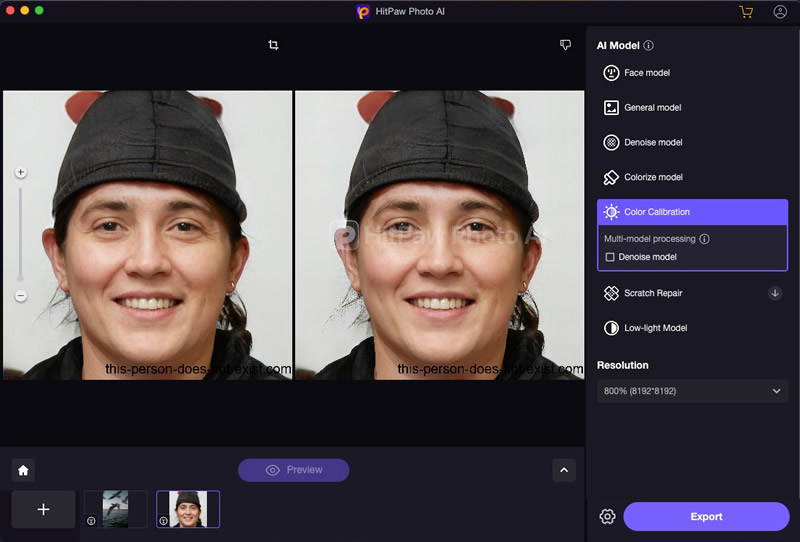800x542 pixels.
Task: Zoom in with the plus icon
Action: pos(21,173)
